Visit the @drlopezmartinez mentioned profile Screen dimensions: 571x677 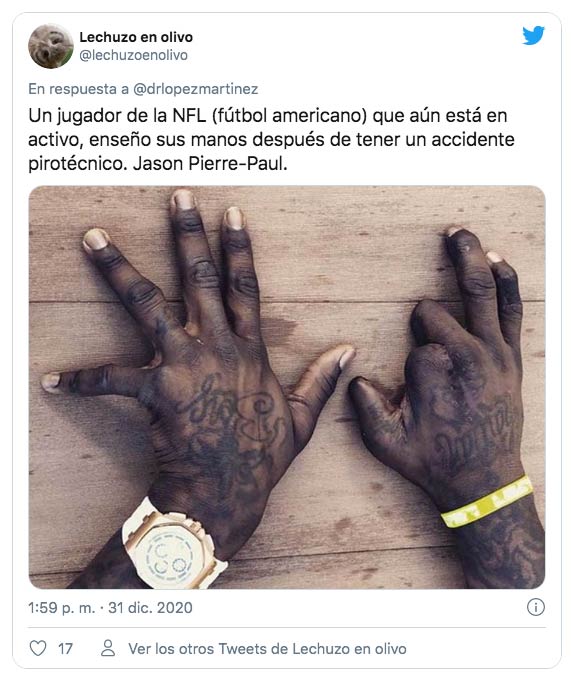pos(196,89)
